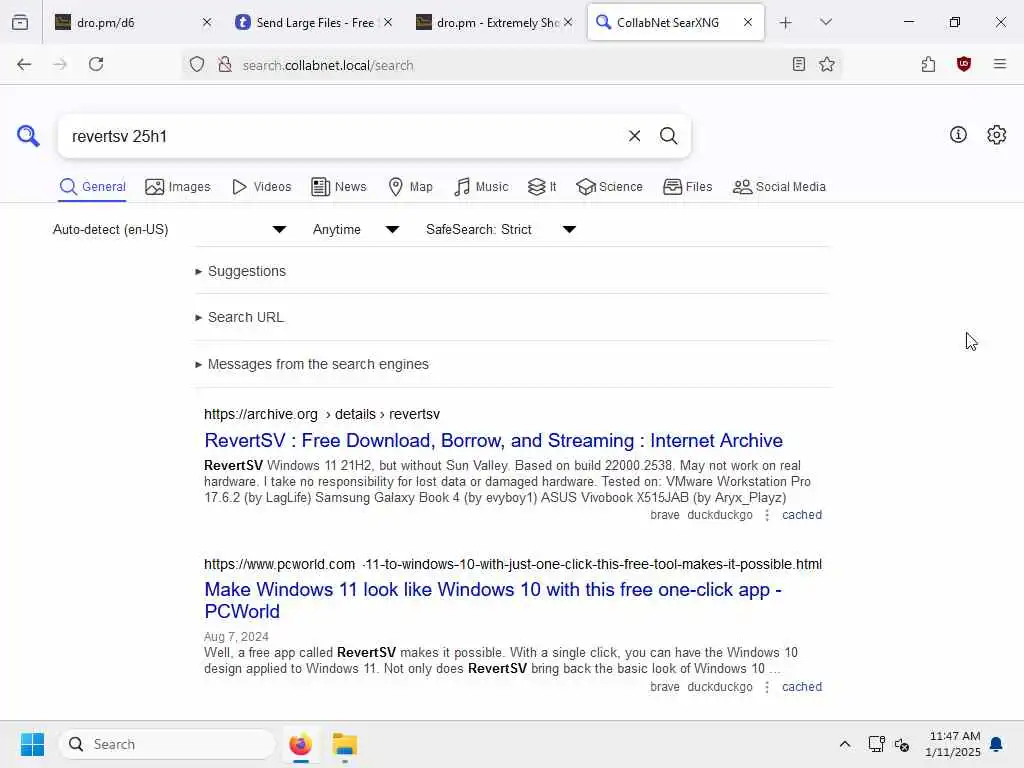
Task: Click 'Aug 7, 2024' date text
Action: tap(236, 637)
